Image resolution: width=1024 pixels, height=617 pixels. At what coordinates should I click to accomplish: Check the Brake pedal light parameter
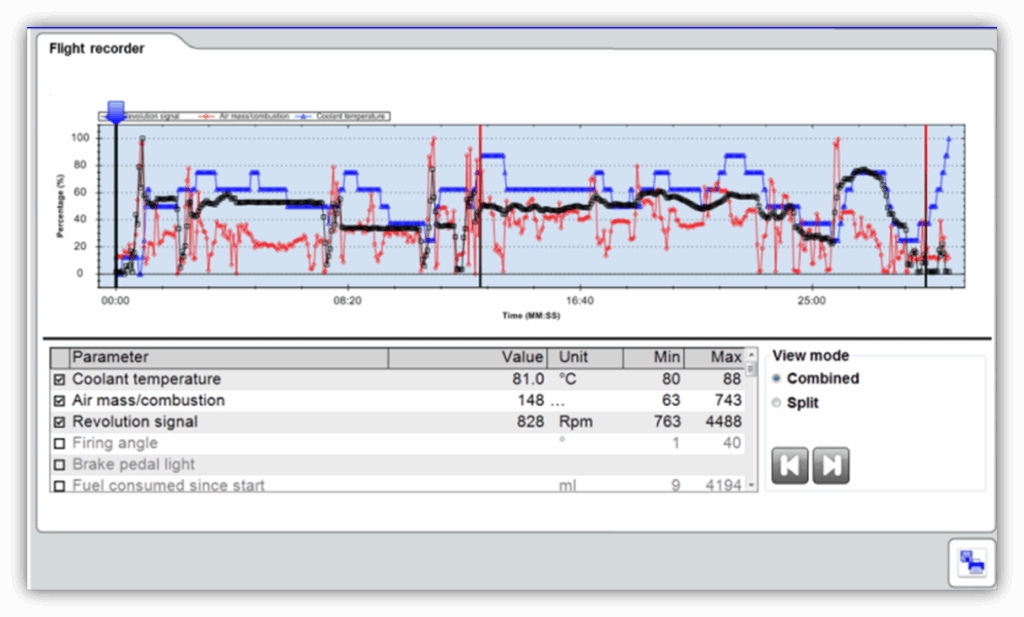click(x=59, y=465)
